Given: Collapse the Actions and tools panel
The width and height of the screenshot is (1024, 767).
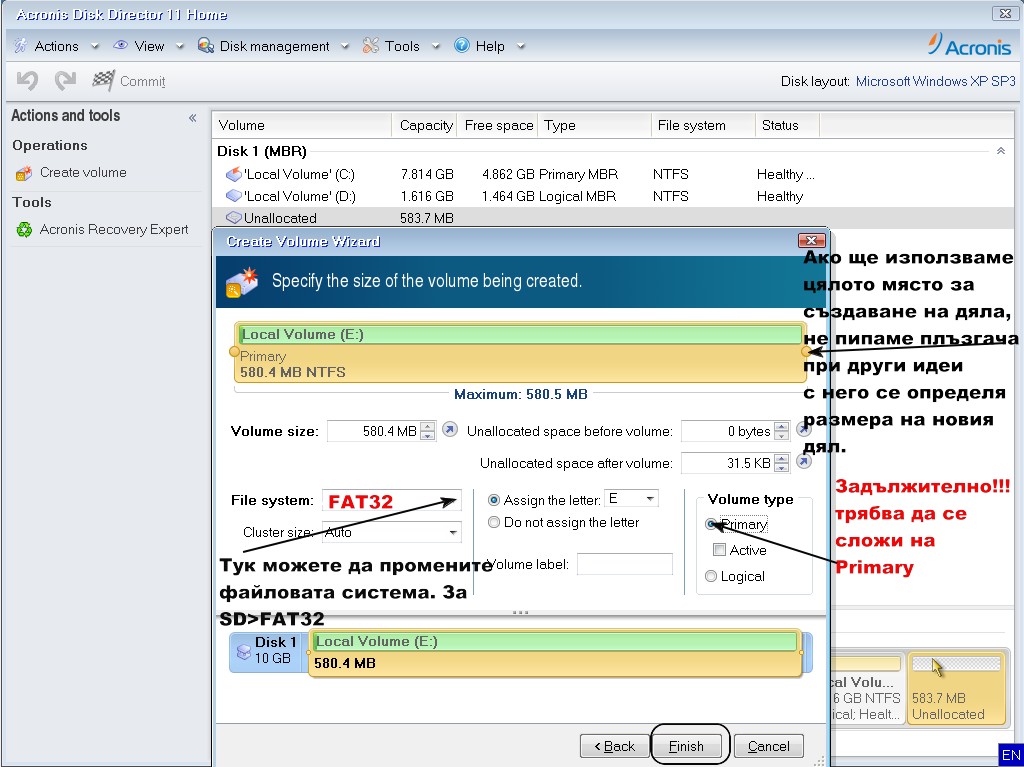Looking at the screenshot, I should (192, 118).
